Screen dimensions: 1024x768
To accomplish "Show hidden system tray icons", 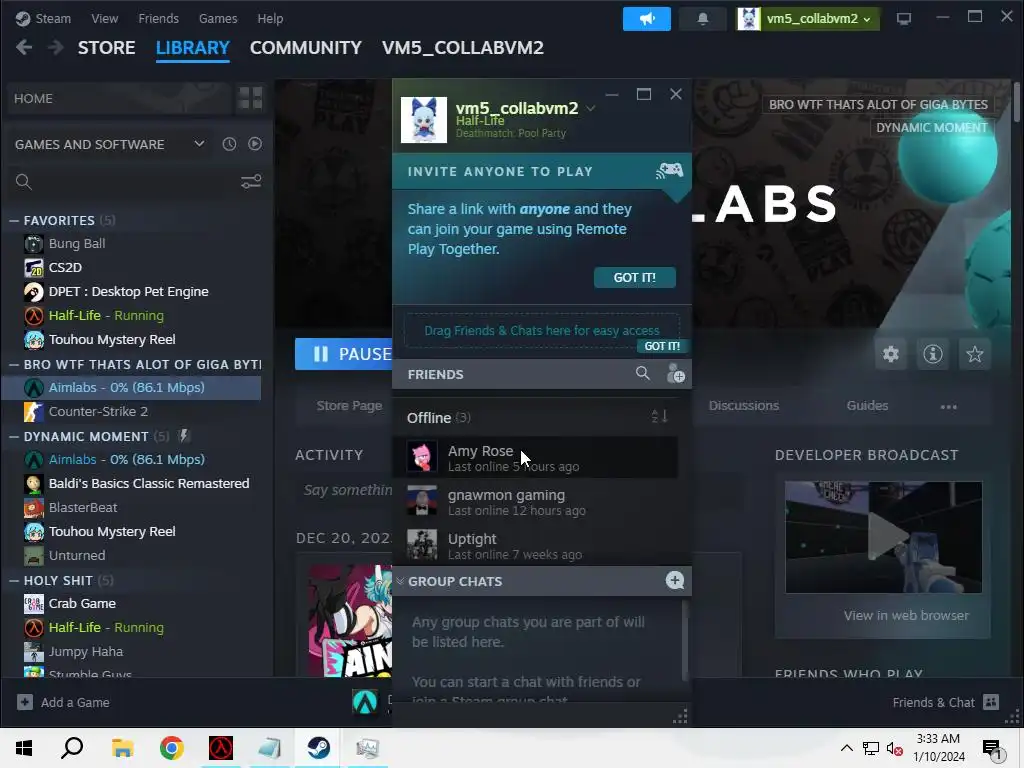I will [846, 748].
